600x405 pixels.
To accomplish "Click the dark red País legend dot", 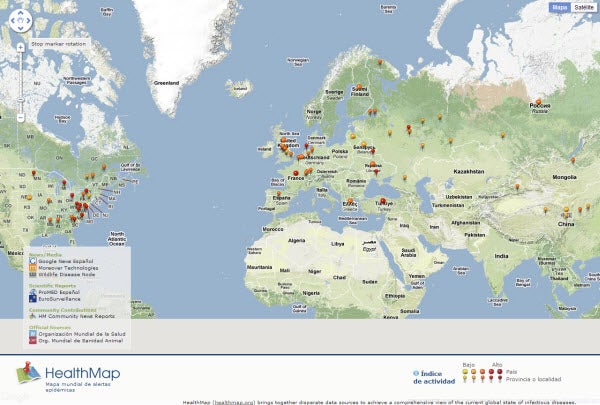I will tap(499, 371).
